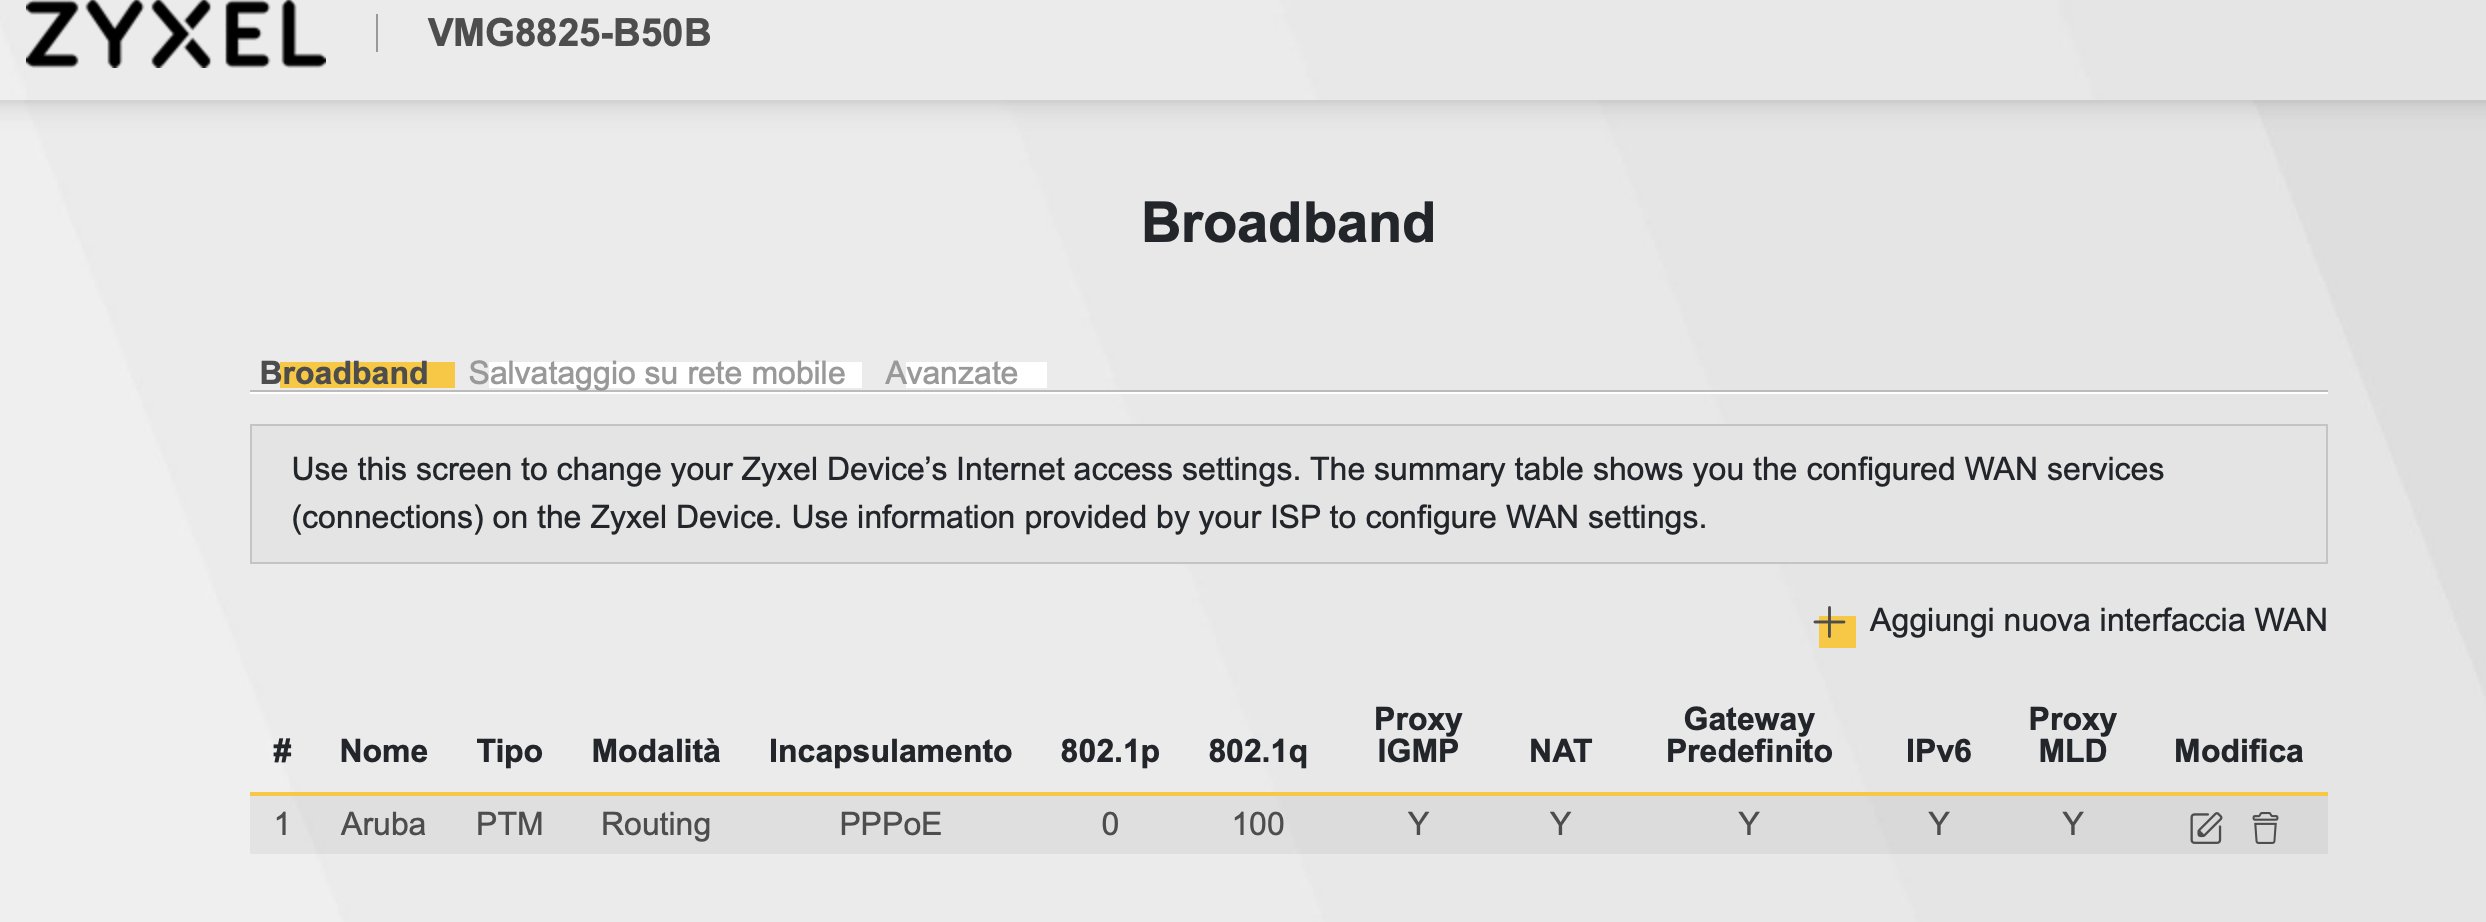
Task: Click the yellow plus icon to add a WAN interface
Action: 1834,625
